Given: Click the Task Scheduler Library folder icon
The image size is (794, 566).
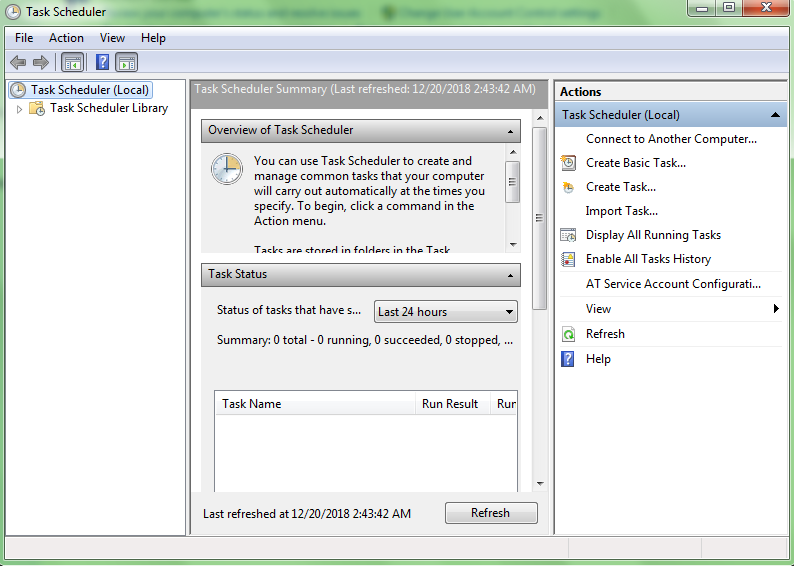Looking at the screenshot, I should pyautogui.click(x=37, y=108).
